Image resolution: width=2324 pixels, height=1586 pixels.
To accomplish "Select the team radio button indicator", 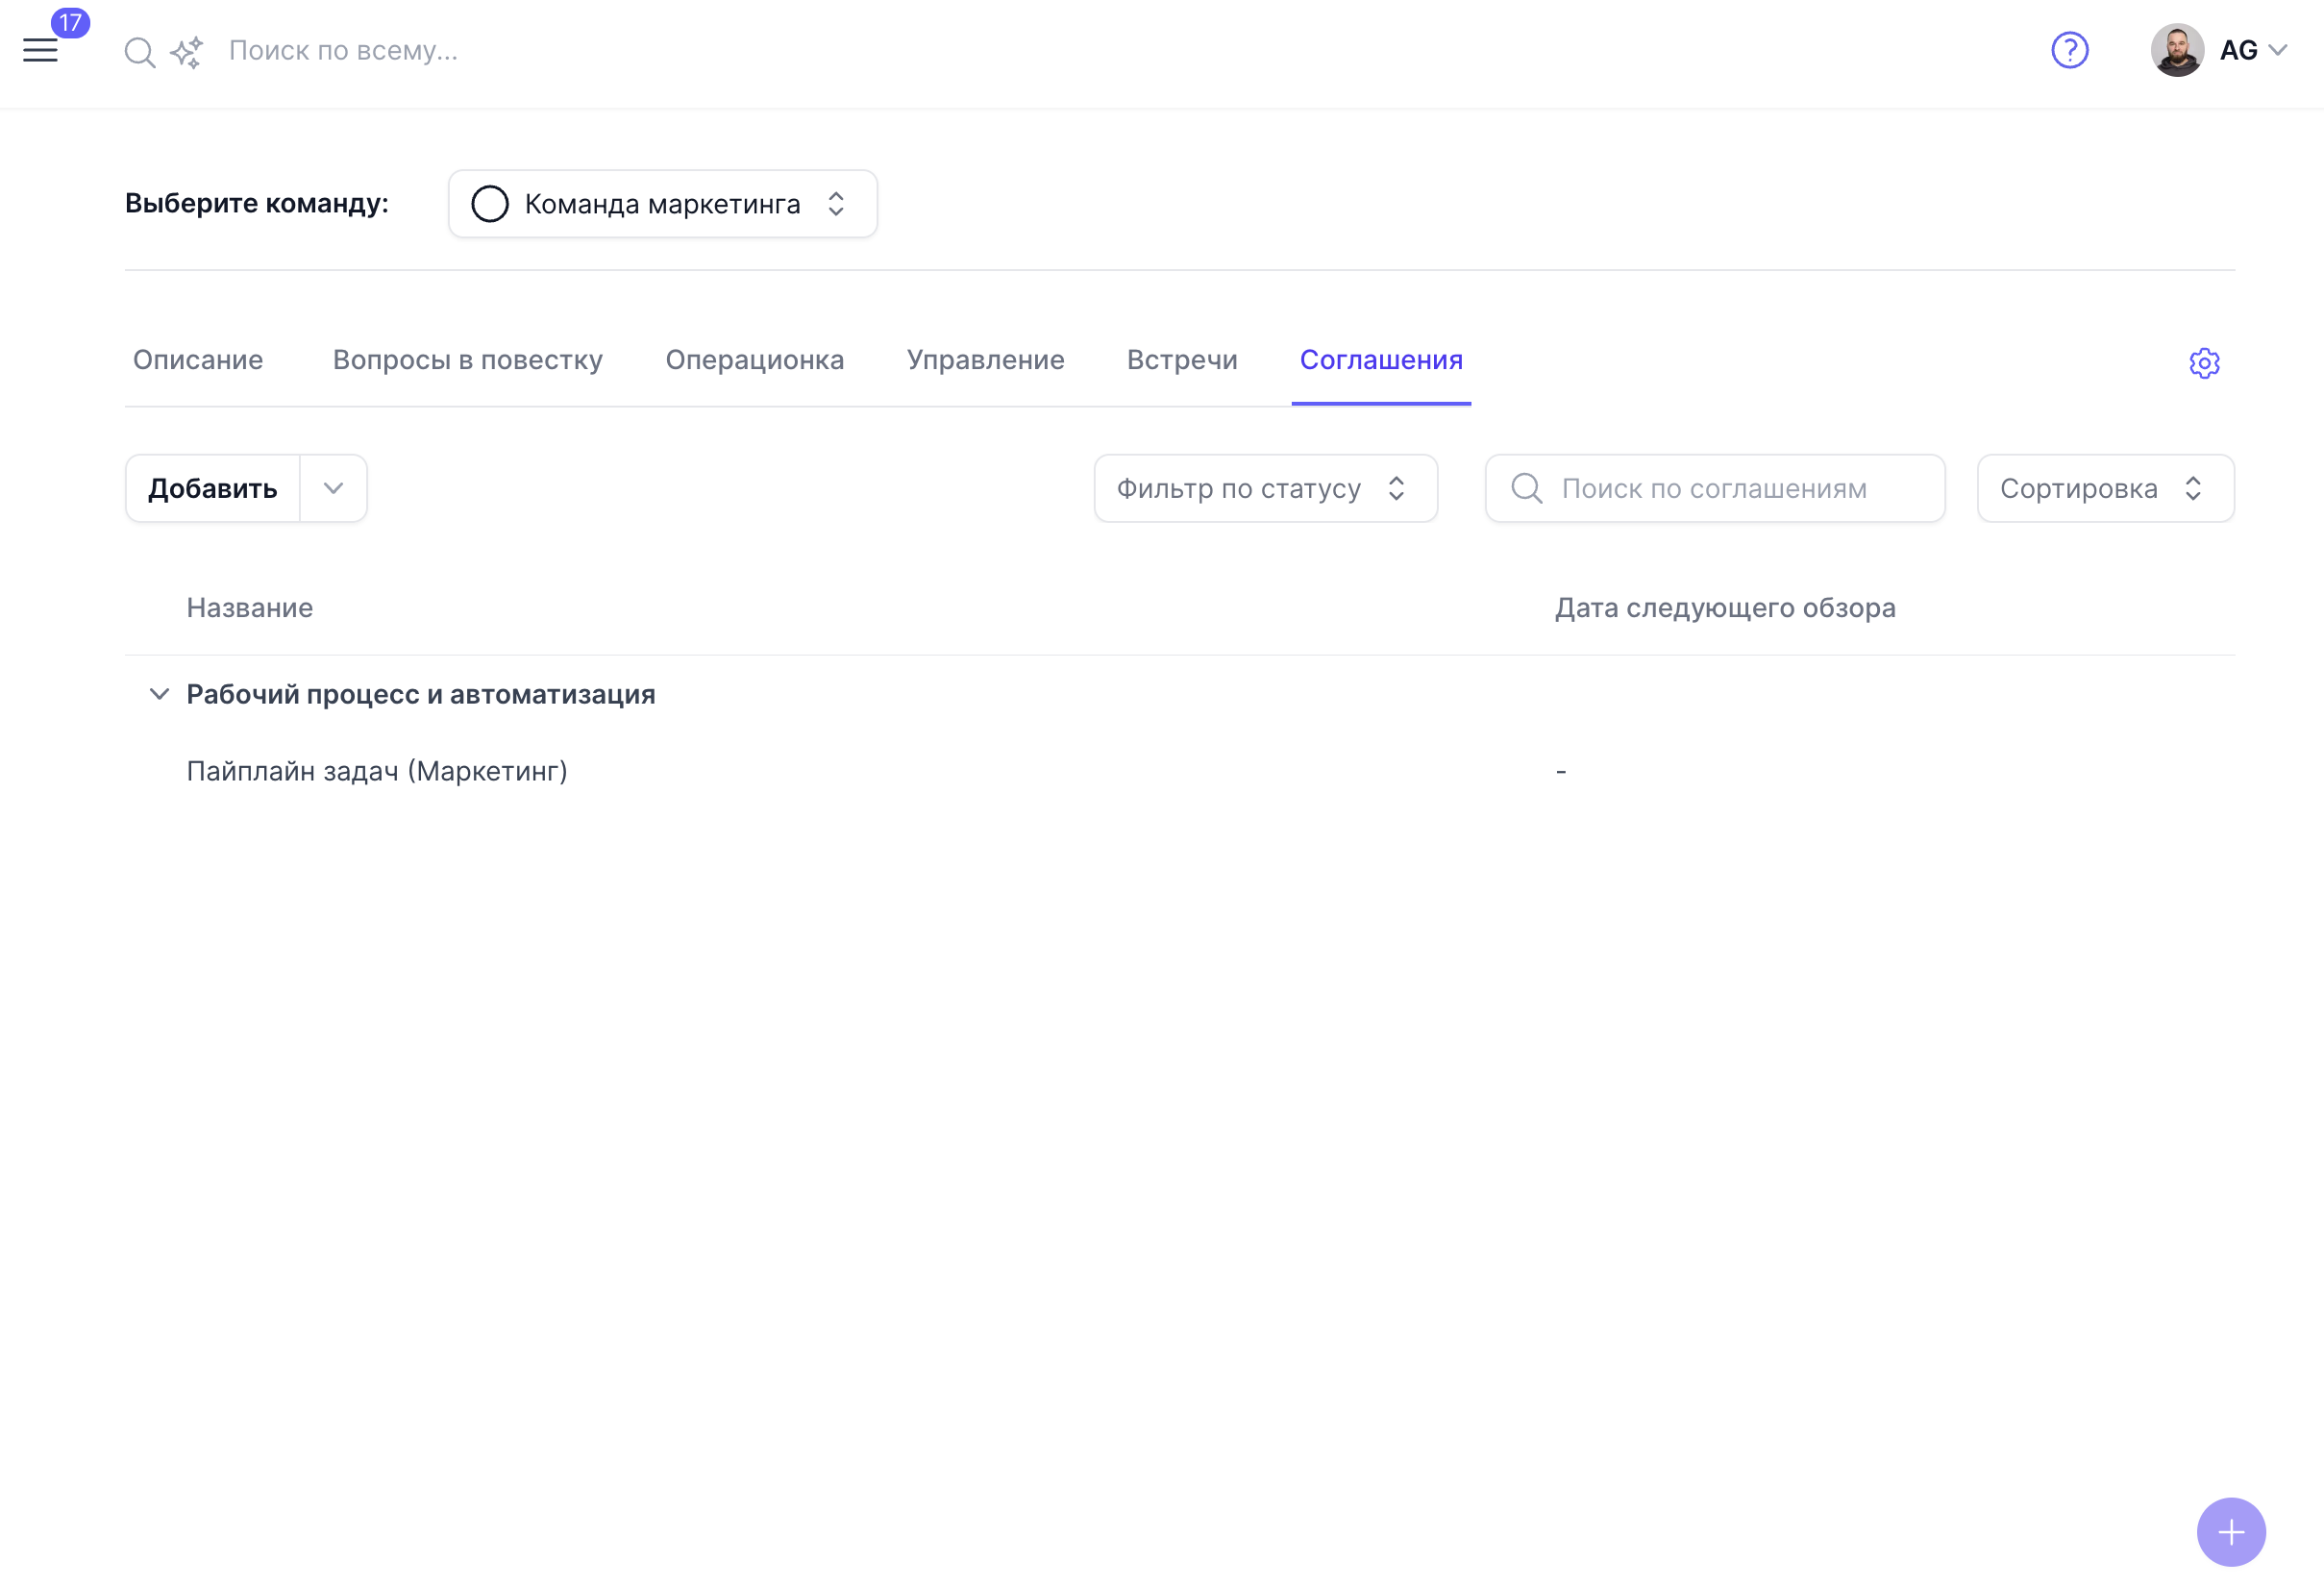I will (490, 203).
